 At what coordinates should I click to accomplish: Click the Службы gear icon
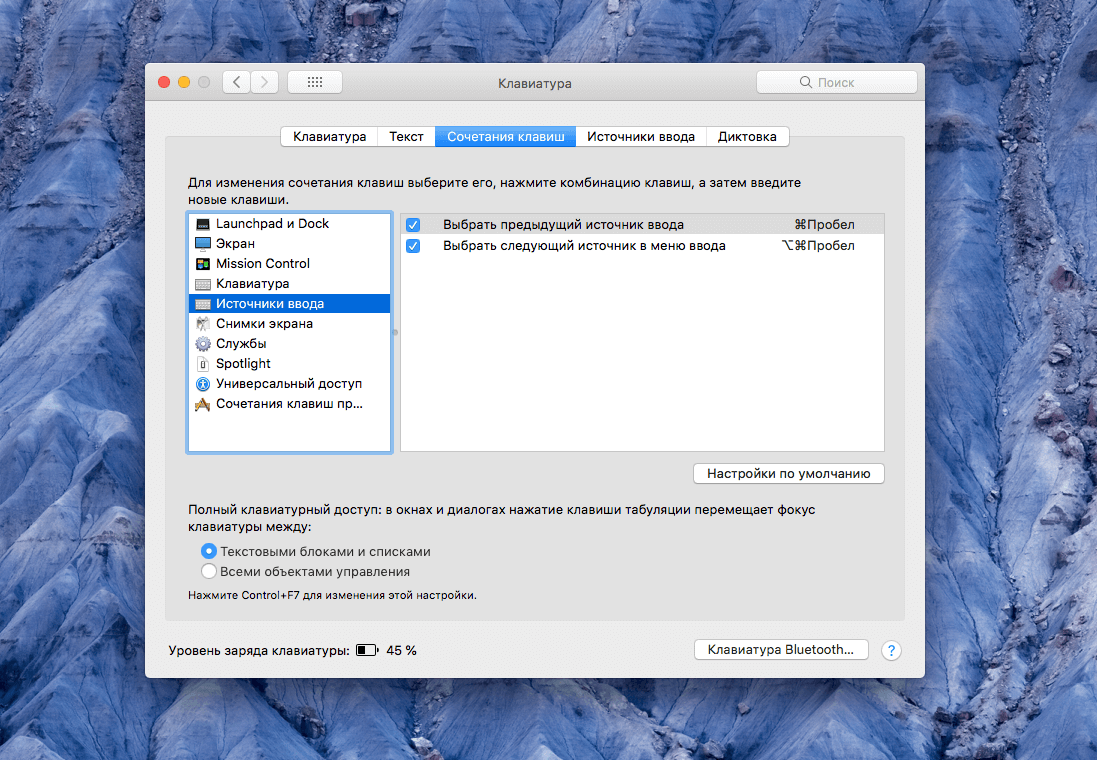[x=203, y=344]
